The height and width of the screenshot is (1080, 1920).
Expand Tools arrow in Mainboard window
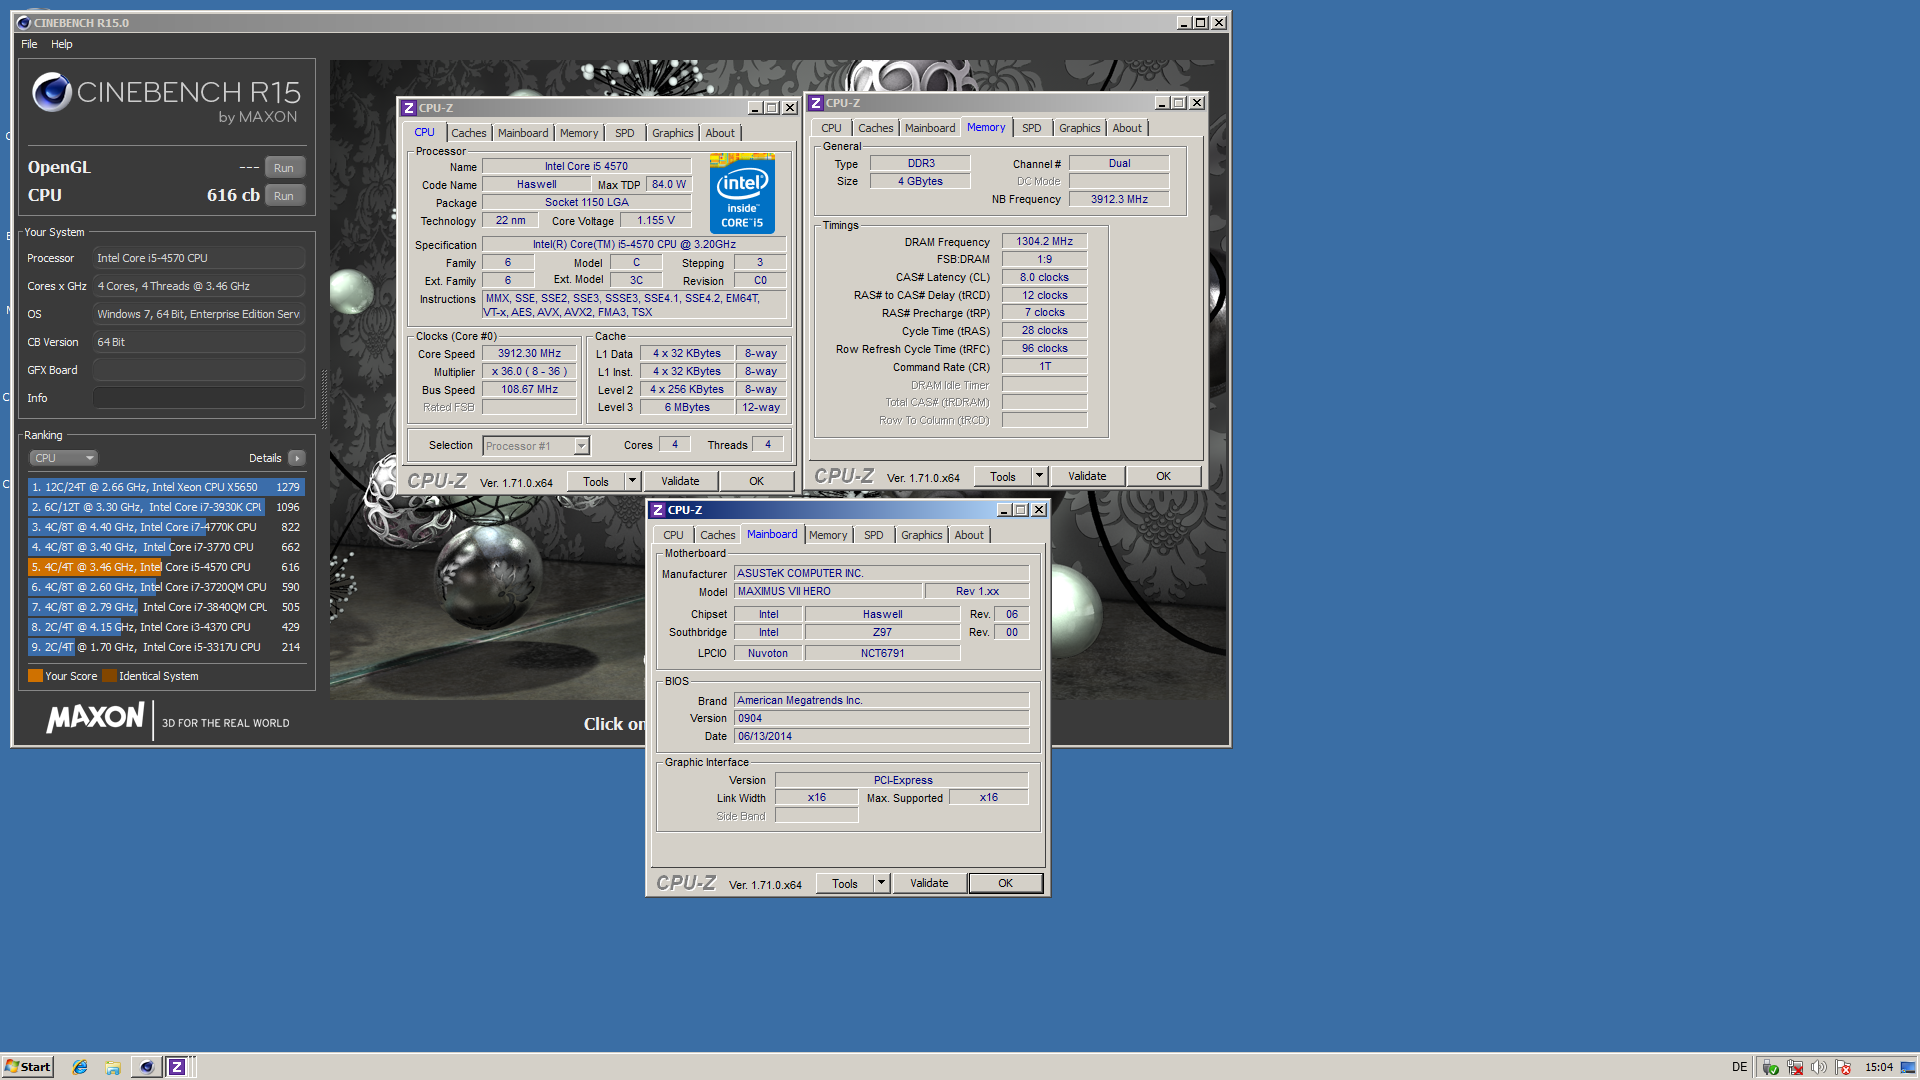click(x=881, y=883)
